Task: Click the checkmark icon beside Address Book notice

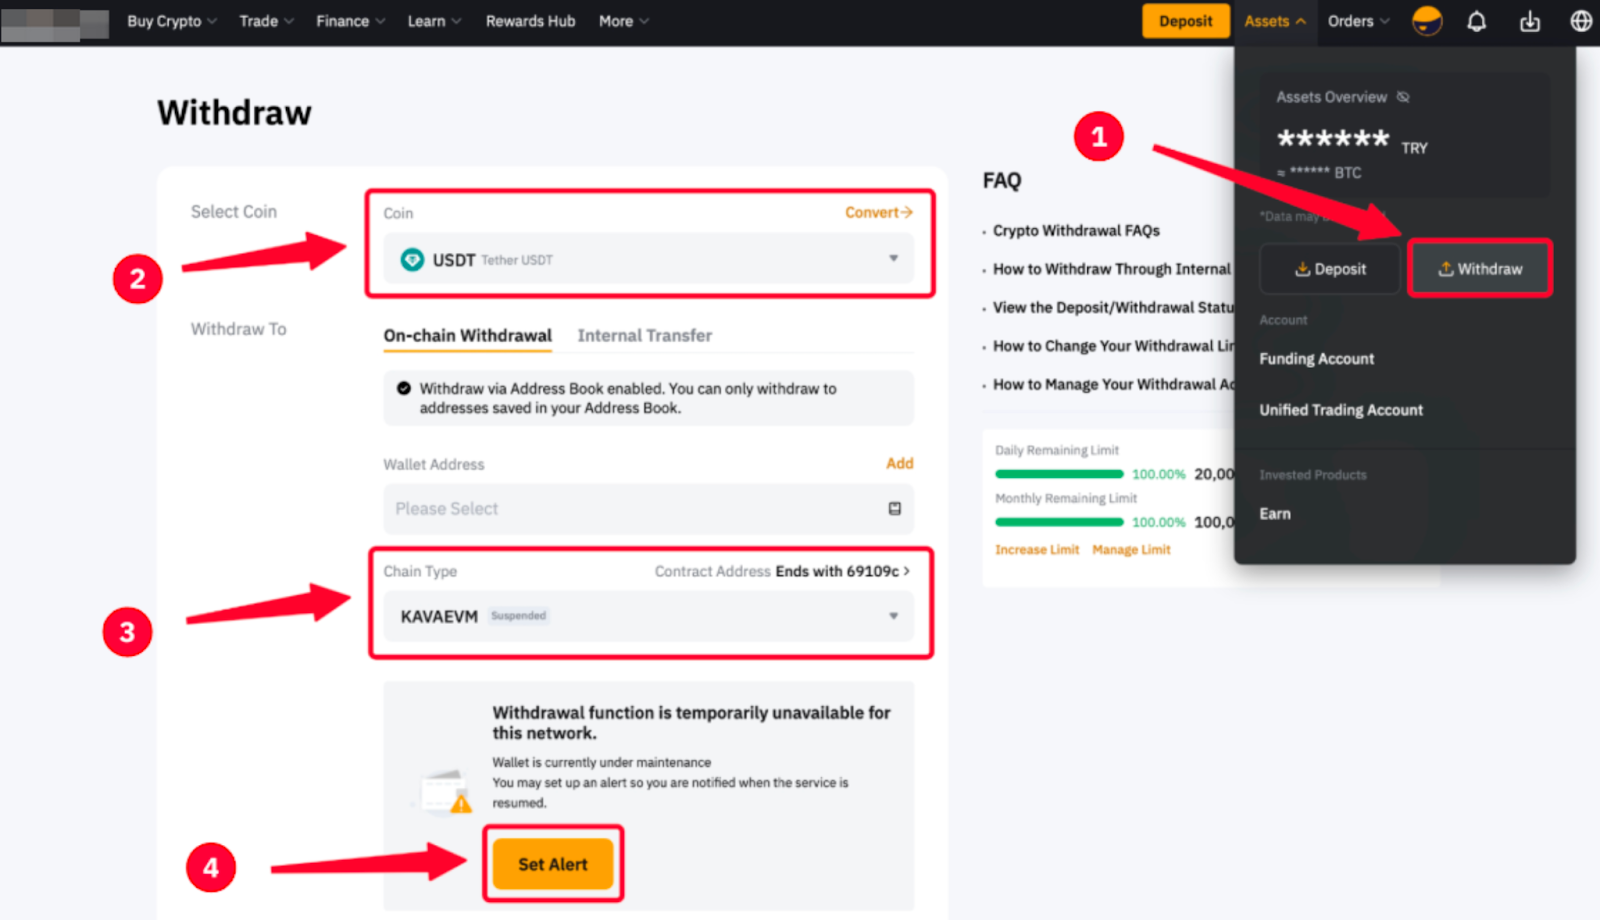Action: coord(404,389)
